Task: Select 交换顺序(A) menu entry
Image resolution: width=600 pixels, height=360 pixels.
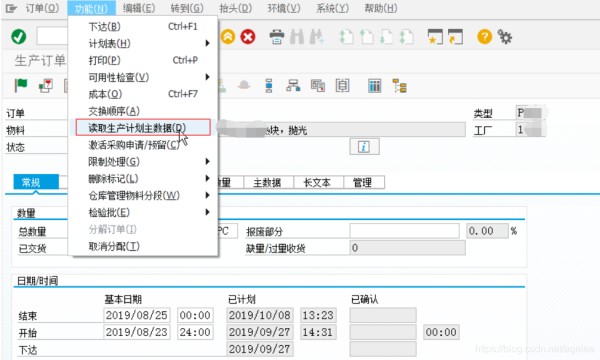Action: click(143, 111)
